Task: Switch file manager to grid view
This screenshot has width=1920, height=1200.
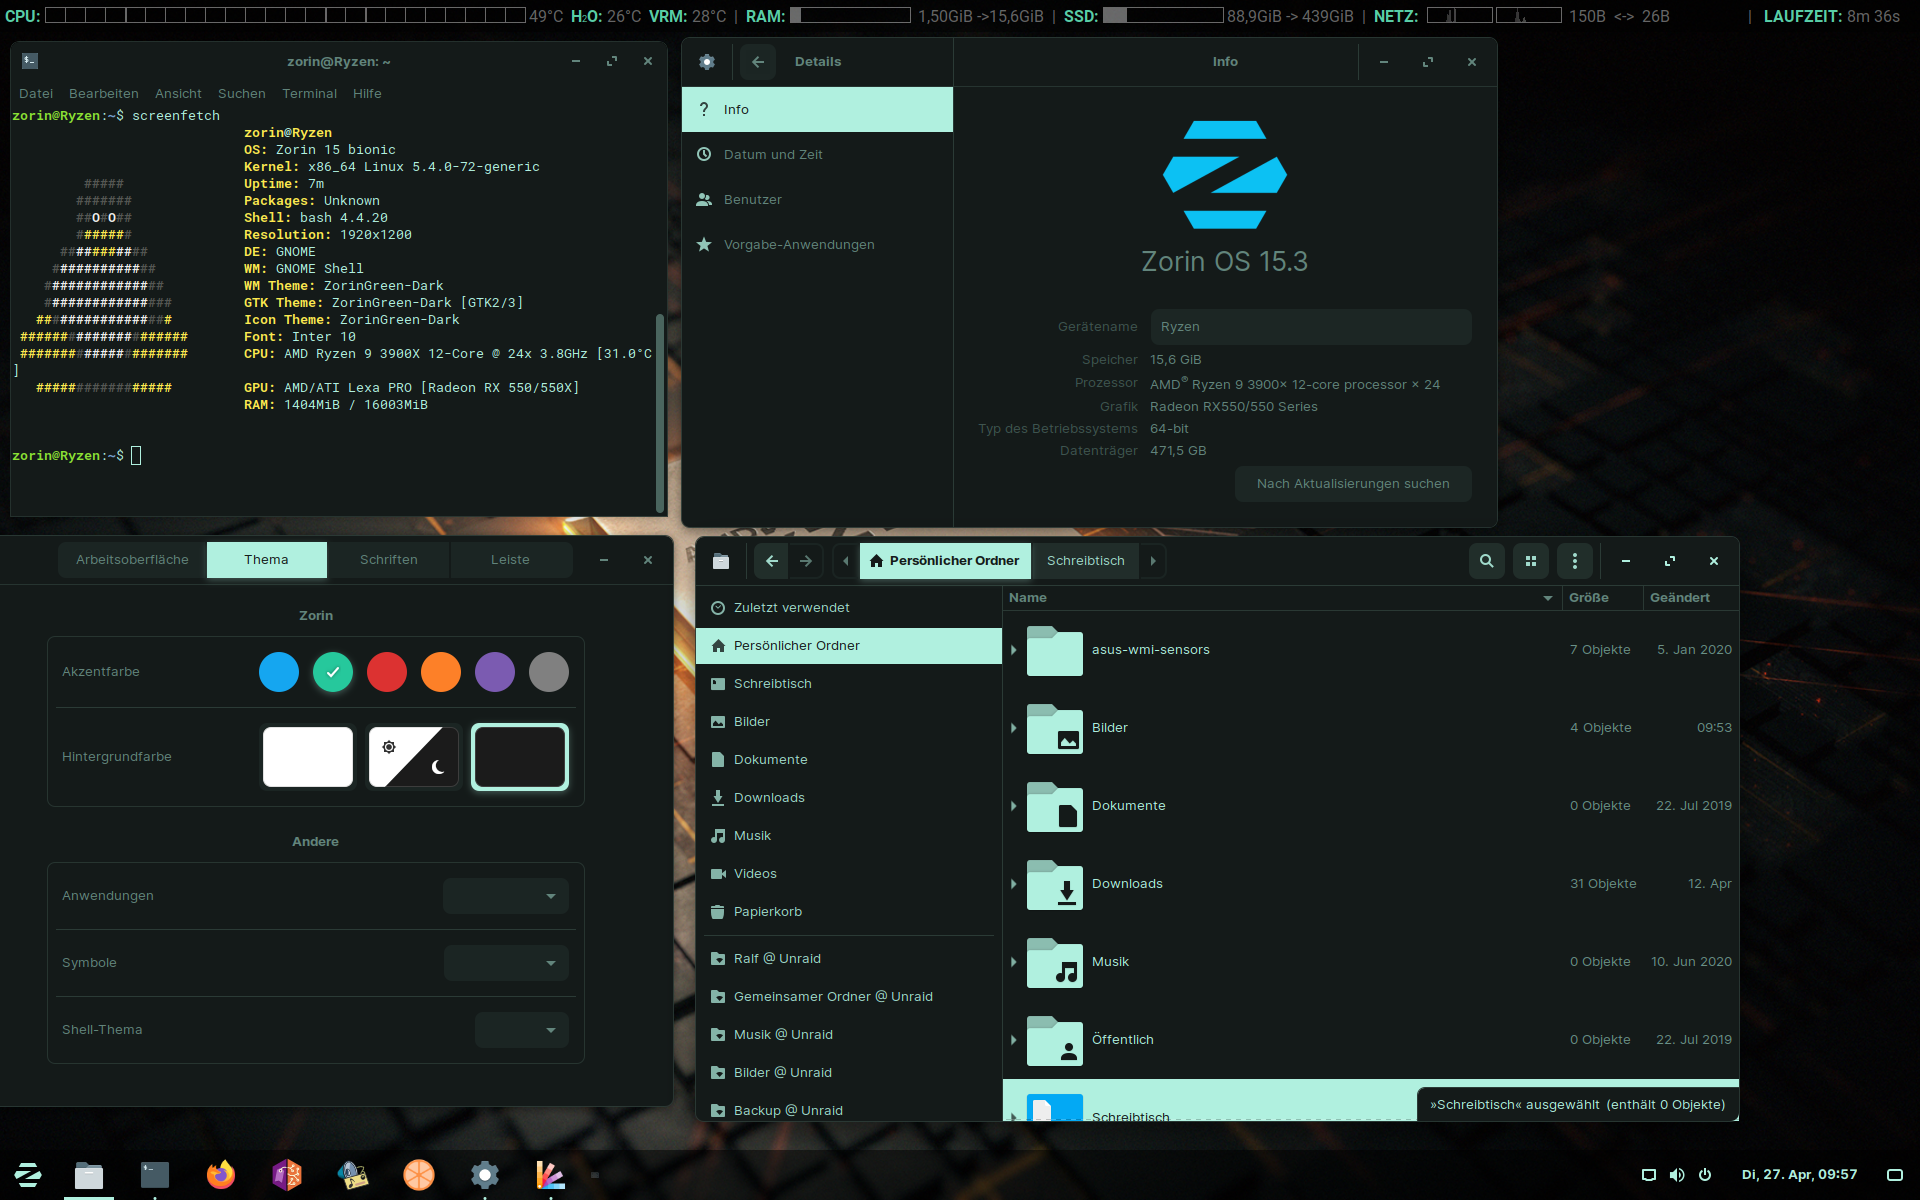Action: coord(1530,561)
